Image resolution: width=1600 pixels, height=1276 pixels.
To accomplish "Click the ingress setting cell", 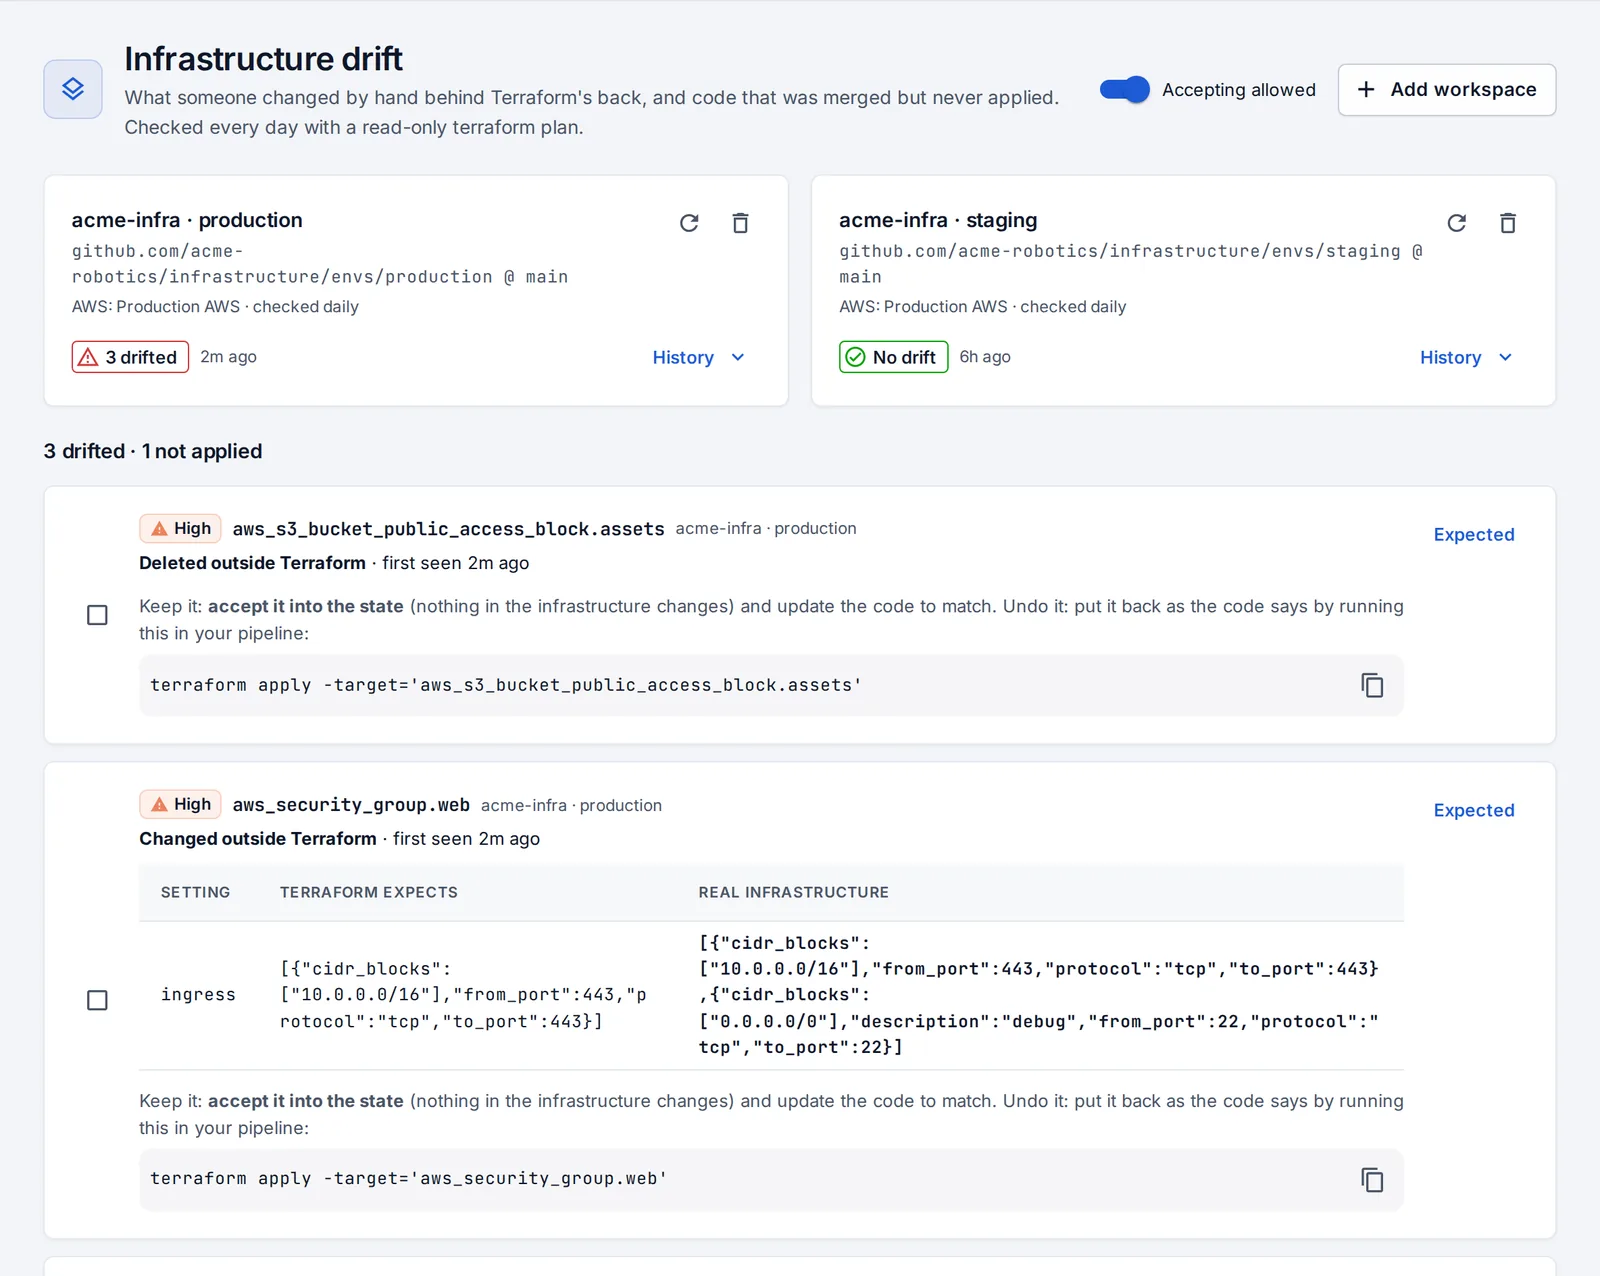I will (x=198, y=995).
